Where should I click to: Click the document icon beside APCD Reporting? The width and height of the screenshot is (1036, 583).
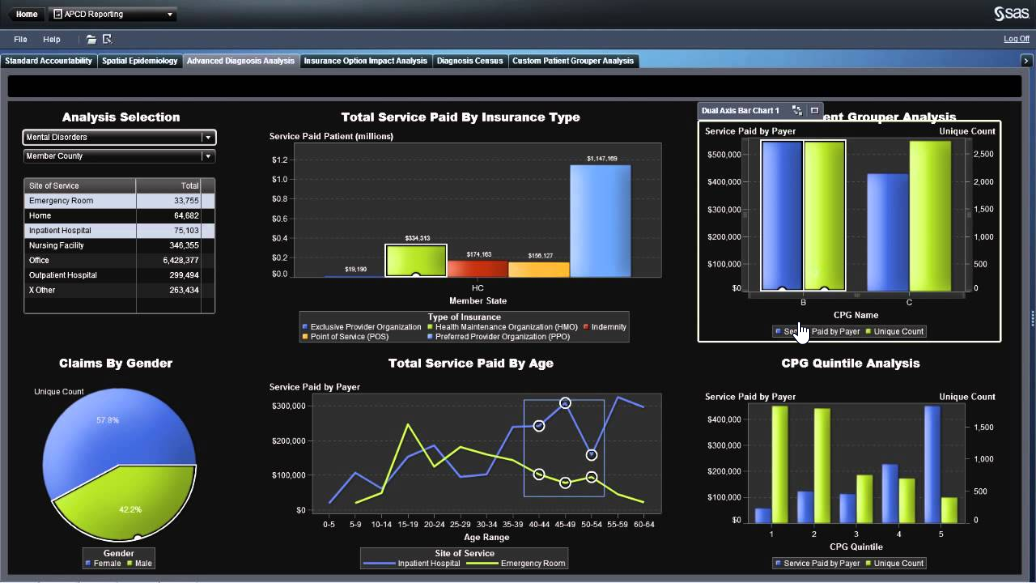(x=57, y=14)
